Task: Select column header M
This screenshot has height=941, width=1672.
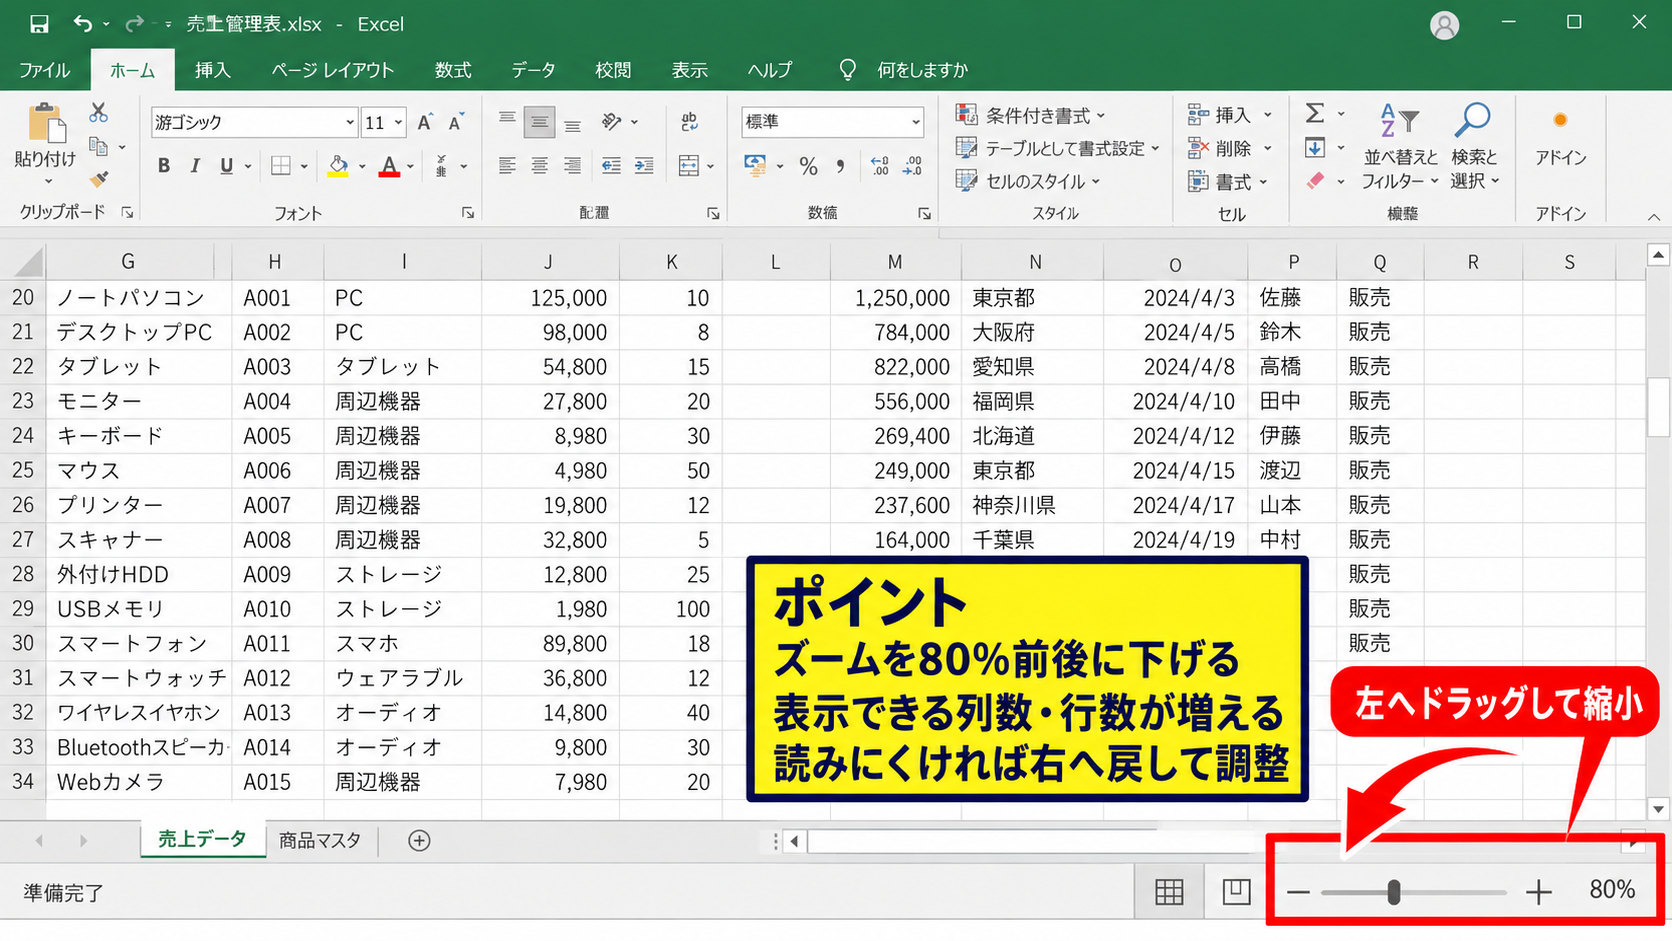Action: [895, 262]
